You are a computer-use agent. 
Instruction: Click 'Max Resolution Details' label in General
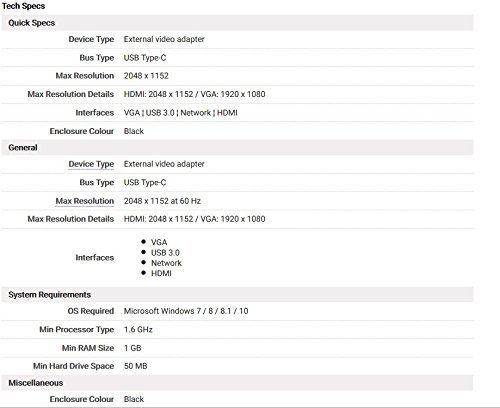[x=71, y=219]
